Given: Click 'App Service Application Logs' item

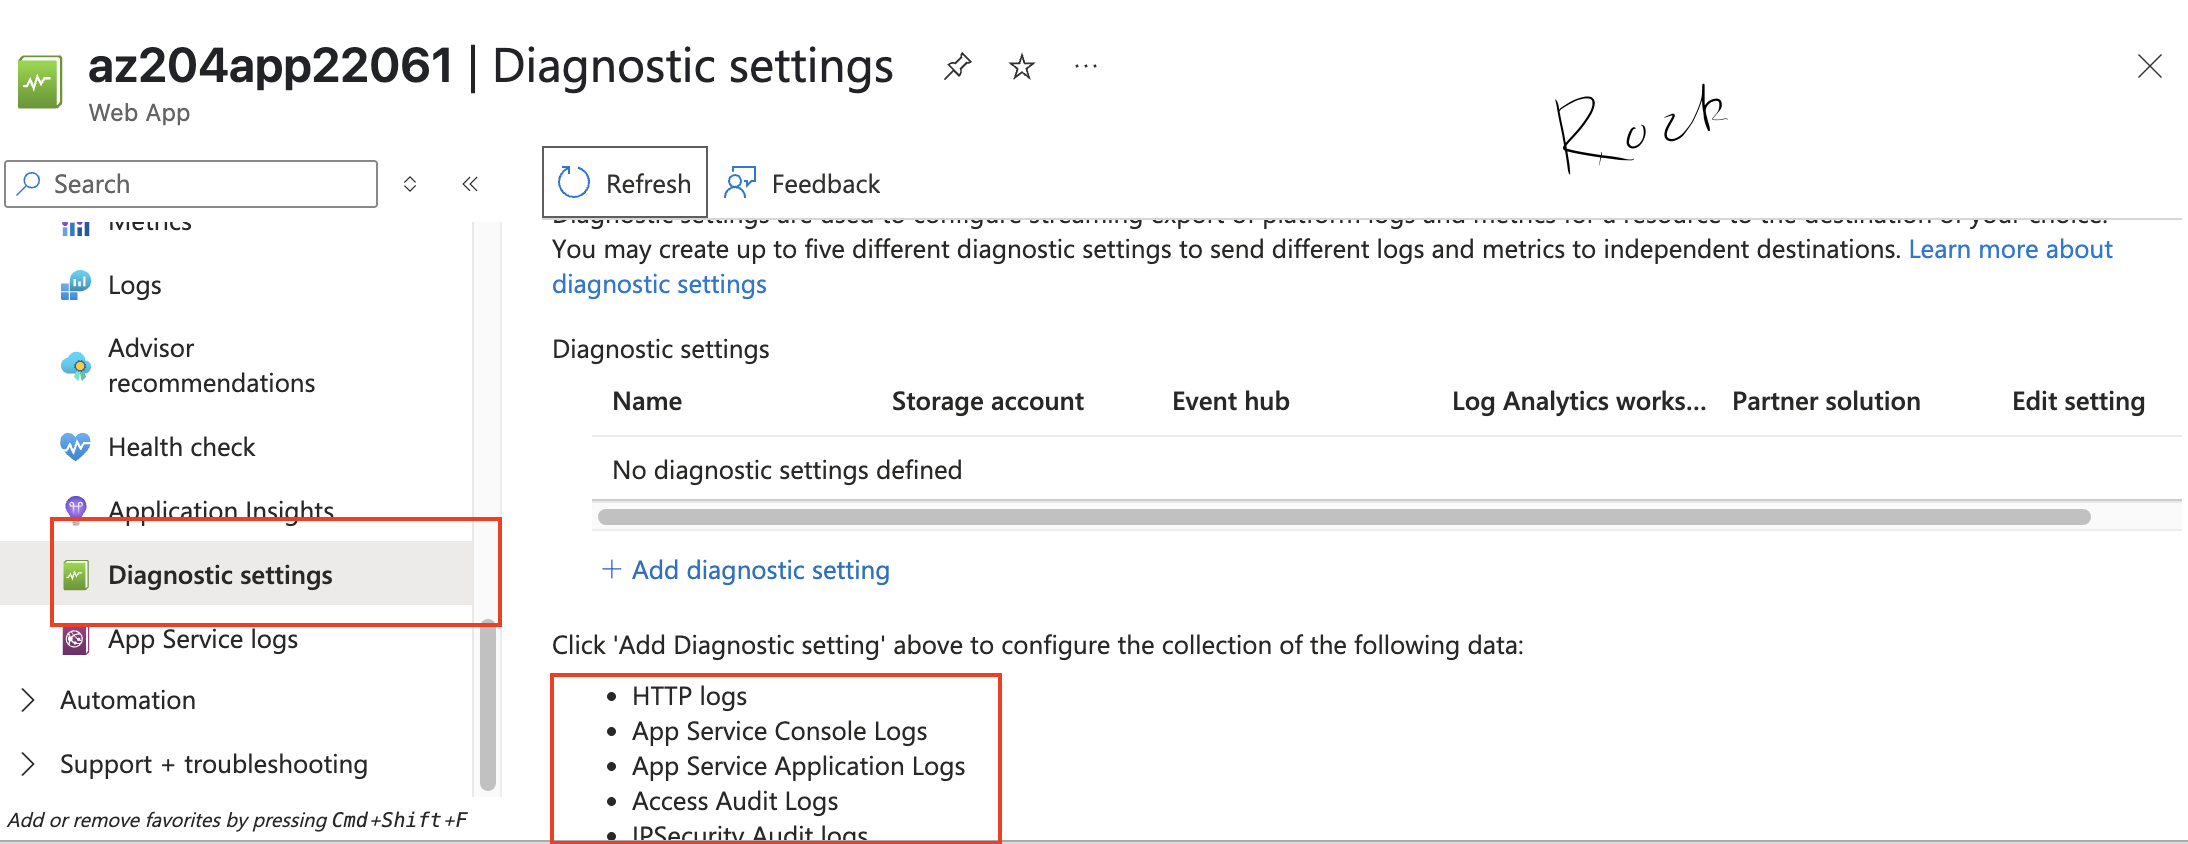Looking at the screenshot, I should coord(798,766).
